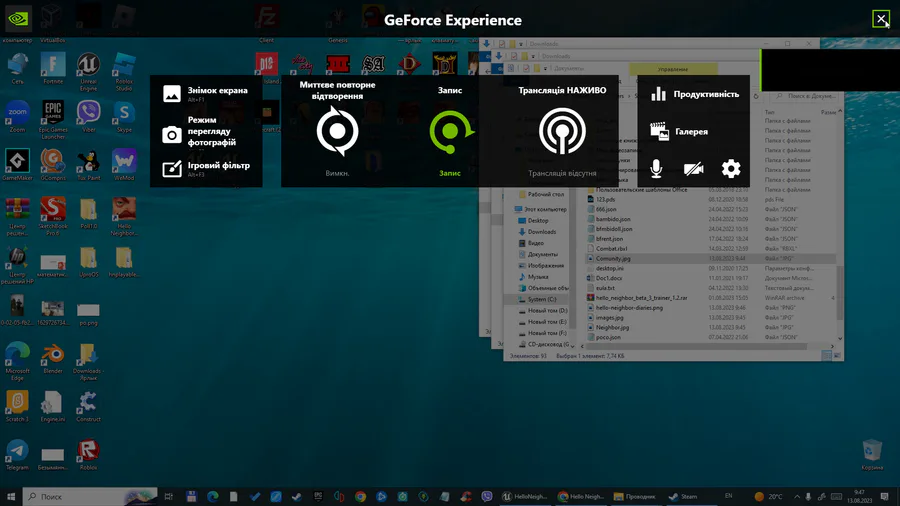Screen dimensions: 900x506
Task: Take a screenshot with Знімок екрана
Action: coord(205,94)
